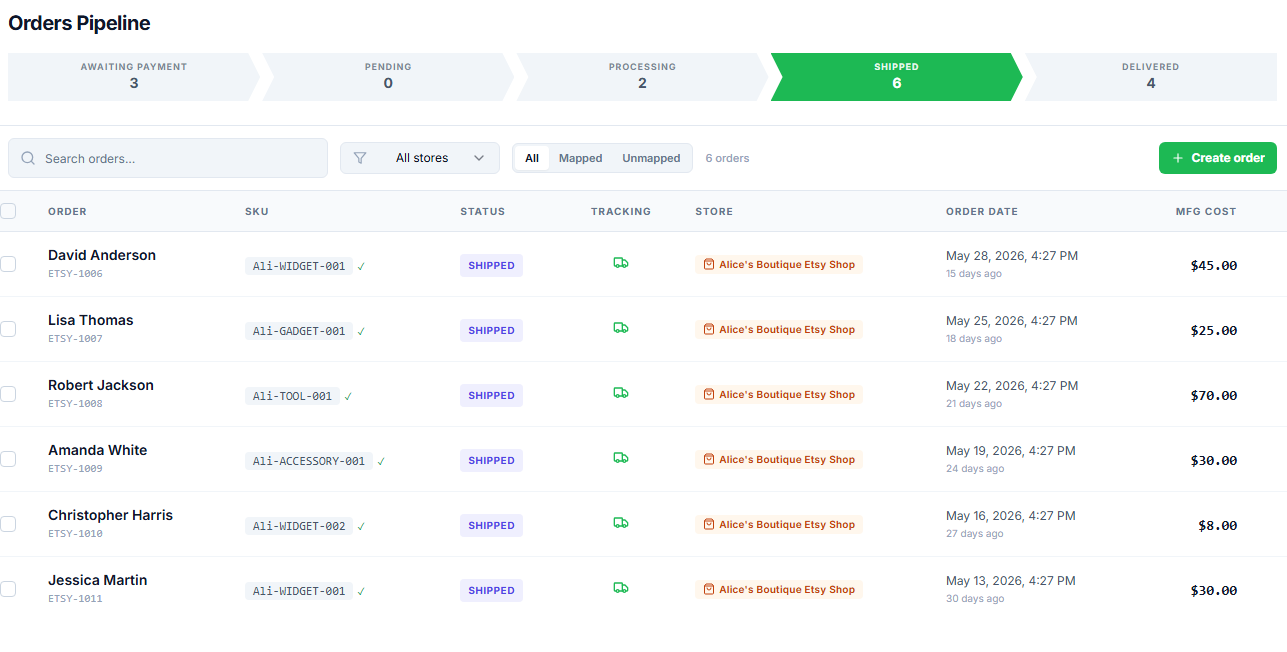Click the truck tracking icon for Jessica Martin
1287x652 pixels.
tap(621, 588)
